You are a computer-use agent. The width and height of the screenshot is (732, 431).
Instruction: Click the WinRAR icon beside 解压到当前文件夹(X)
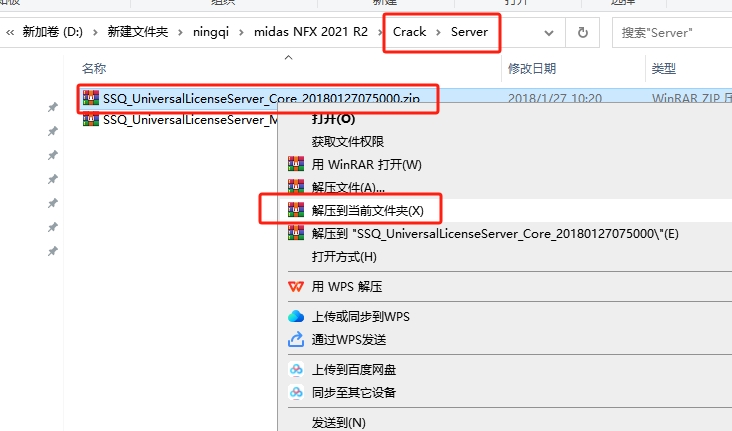pyautogui.click(x=296, y=210)
